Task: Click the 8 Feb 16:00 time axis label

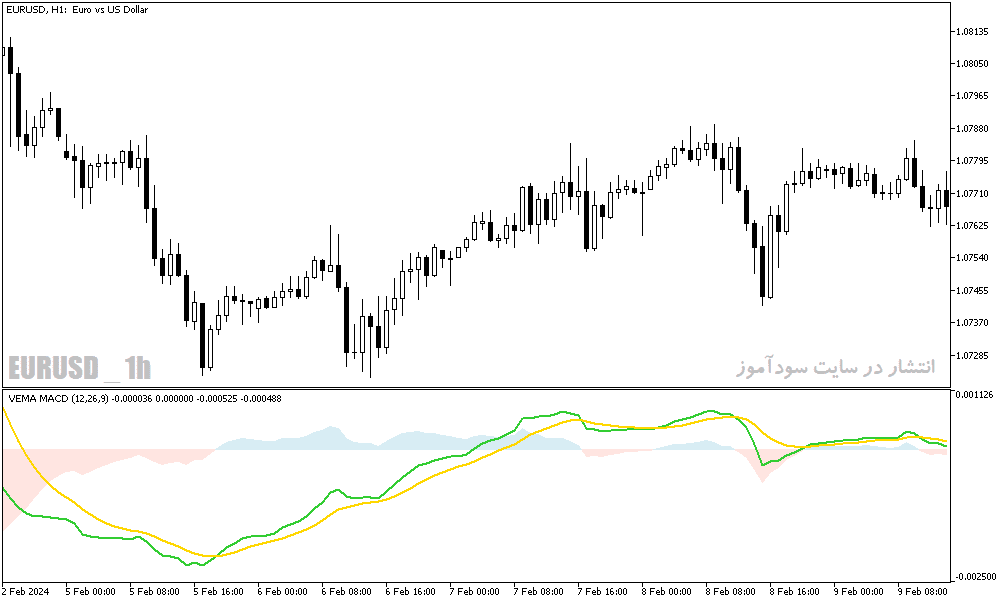Action: click(x=794, y=591)
